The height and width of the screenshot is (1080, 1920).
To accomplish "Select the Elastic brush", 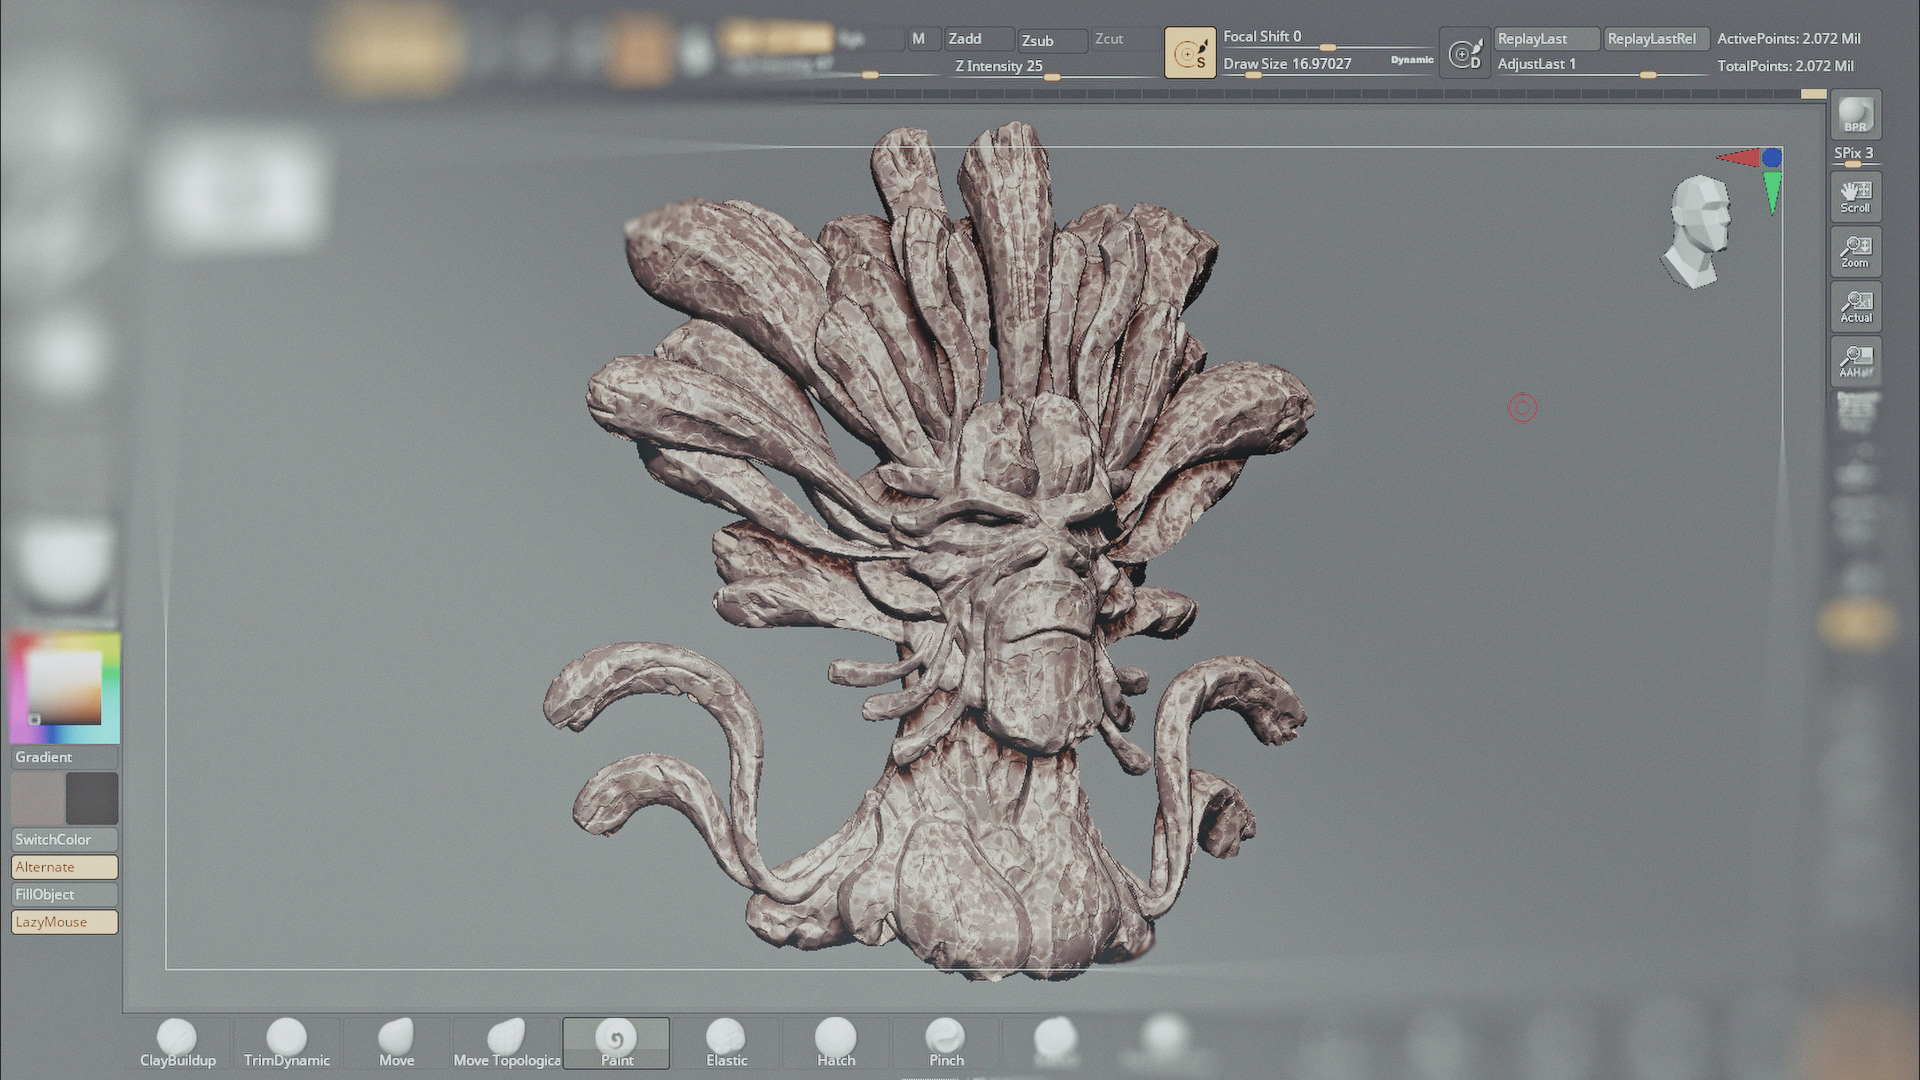I will 726,1044.
